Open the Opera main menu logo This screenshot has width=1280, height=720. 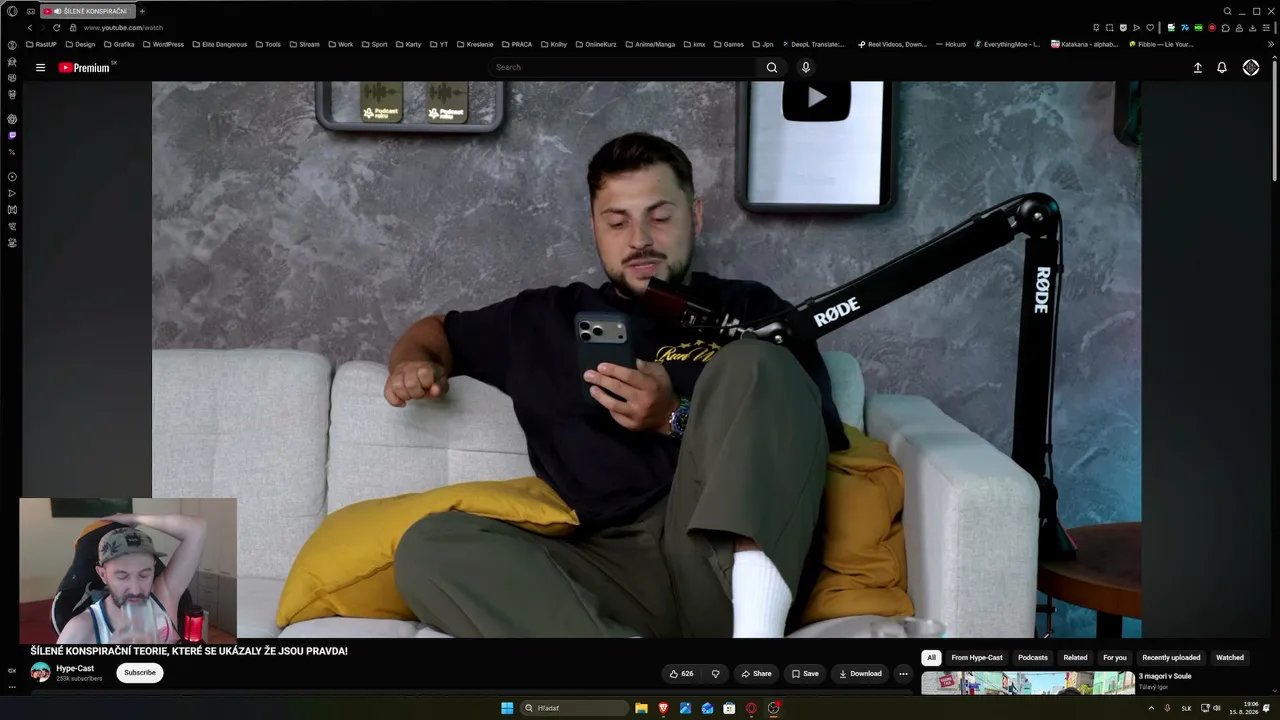tap(12, 11)
